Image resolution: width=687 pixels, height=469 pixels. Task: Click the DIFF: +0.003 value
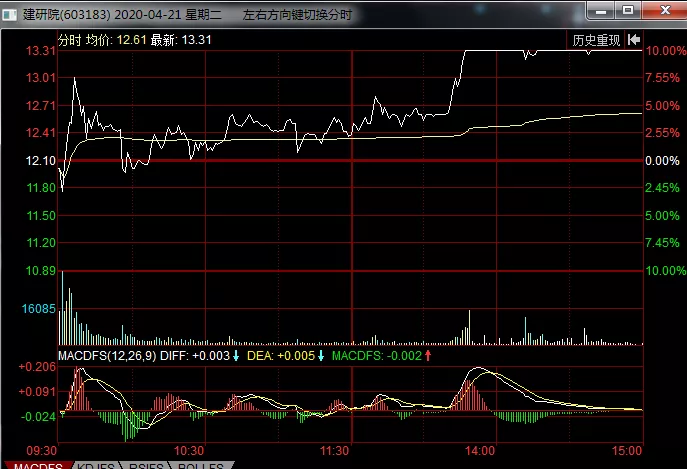pos(195,355)
